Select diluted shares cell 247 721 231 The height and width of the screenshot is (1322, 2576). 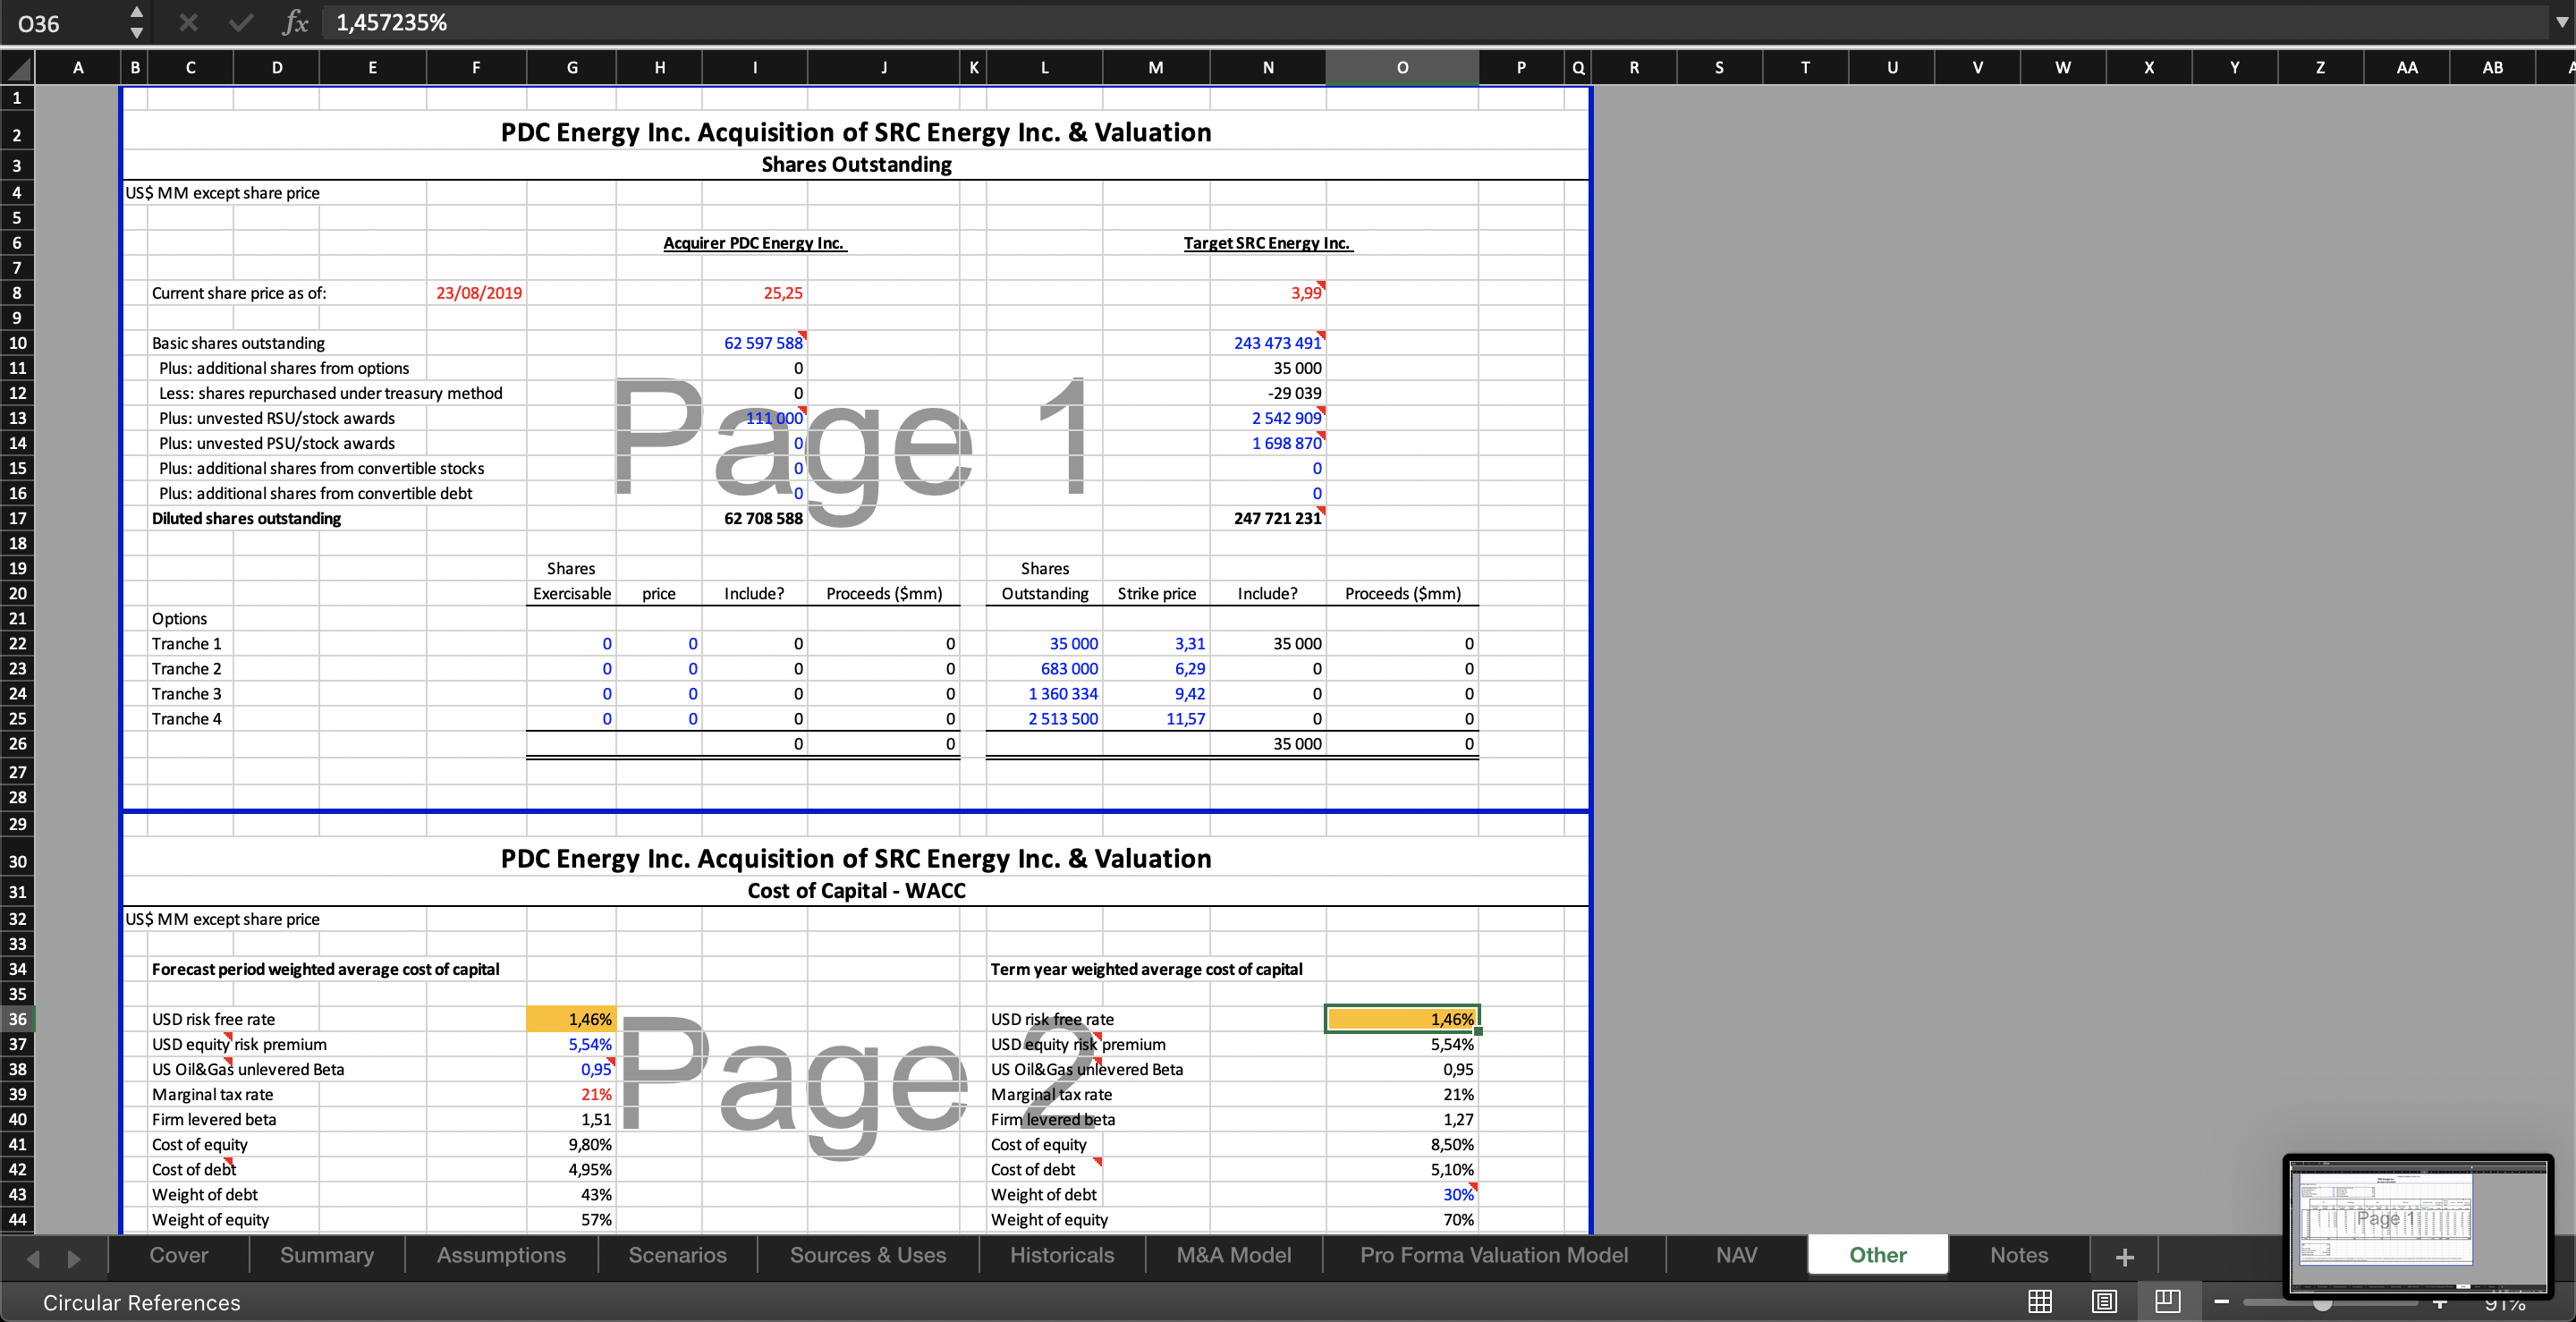1268,518
